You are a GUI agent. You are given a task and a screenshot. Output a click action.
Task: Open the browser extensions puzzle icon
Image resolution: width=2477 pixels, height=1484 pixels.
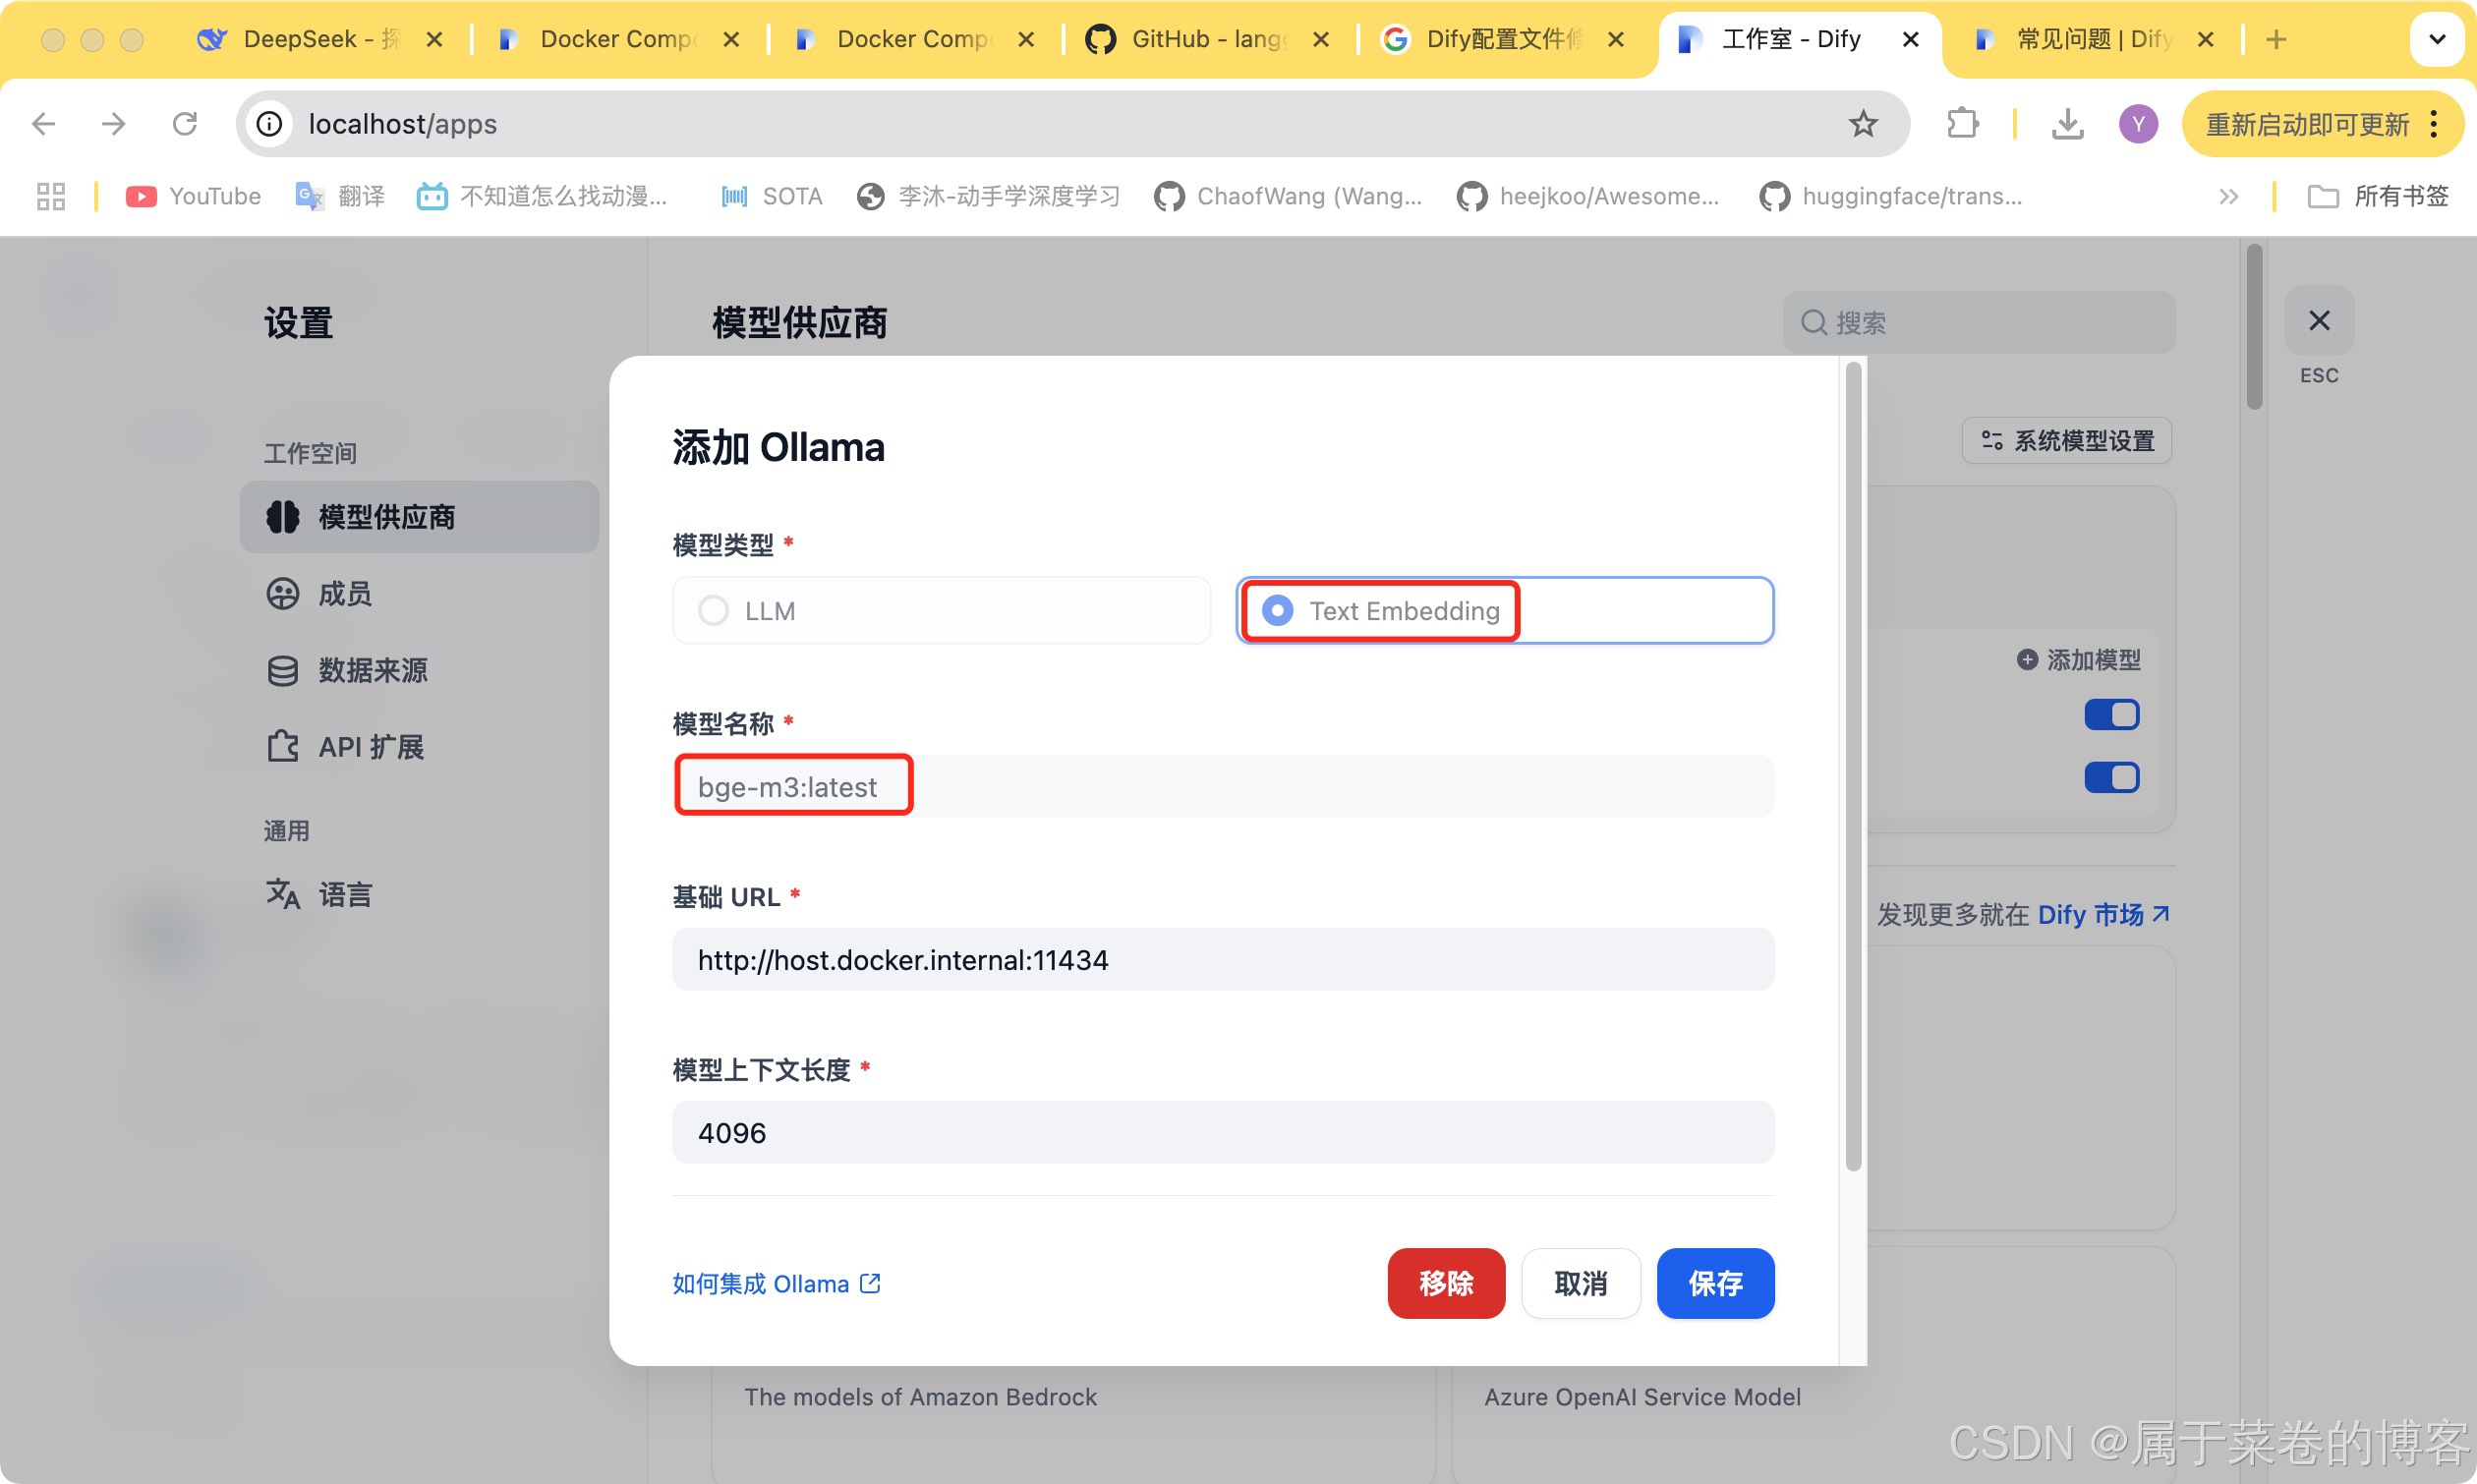[x=1962, y=124]
